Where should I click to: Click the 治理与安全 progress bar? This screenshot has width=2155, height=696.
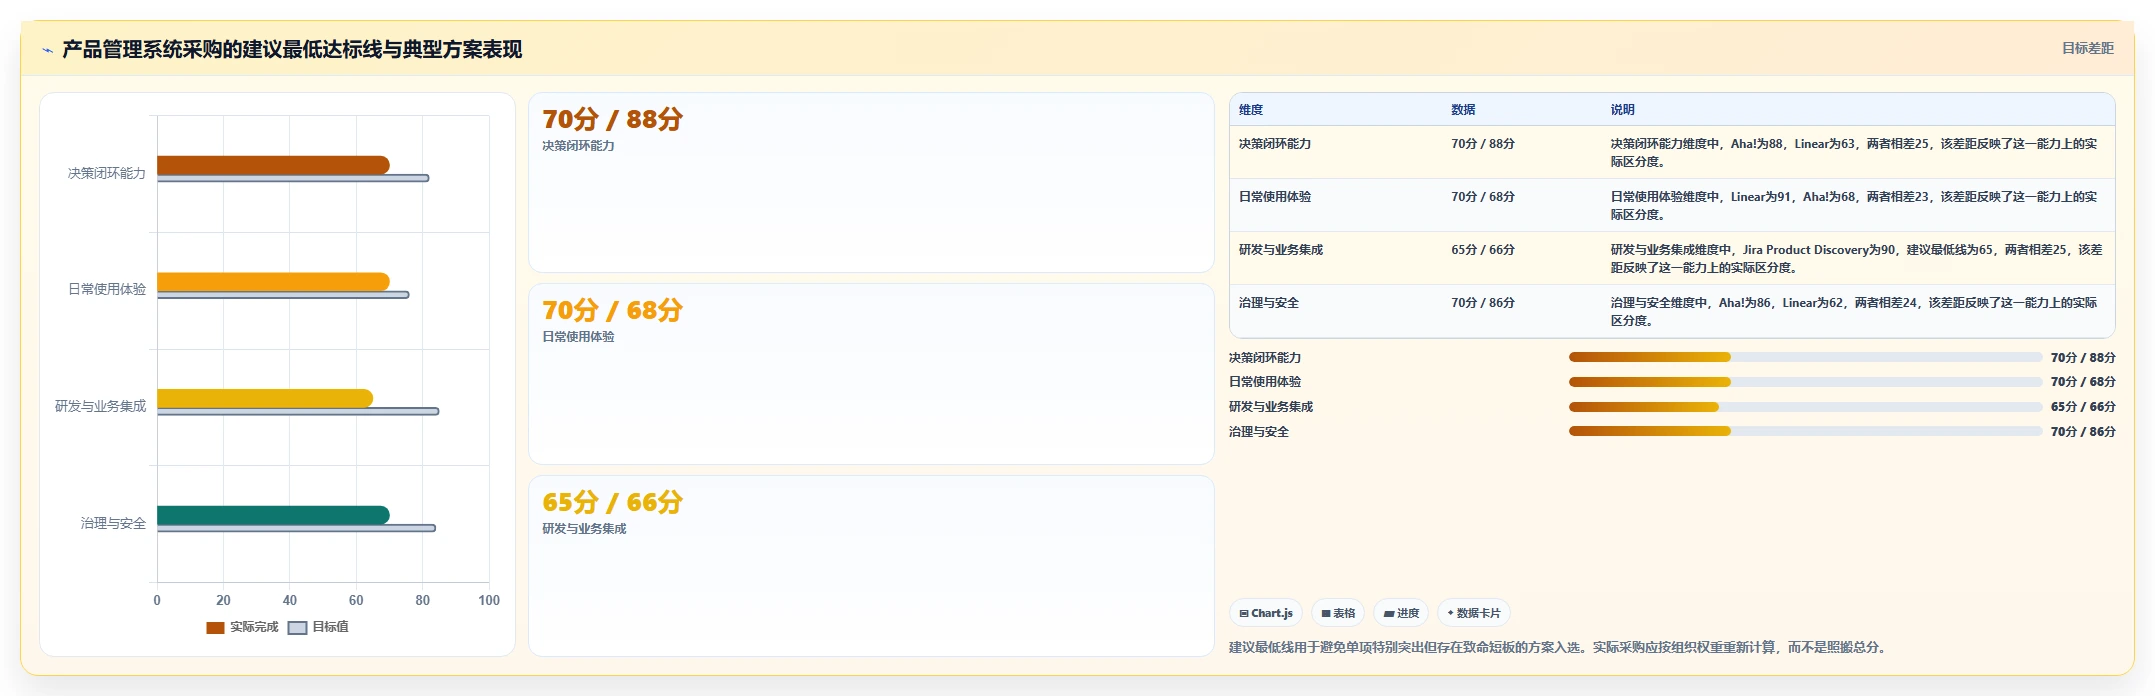1805,431
